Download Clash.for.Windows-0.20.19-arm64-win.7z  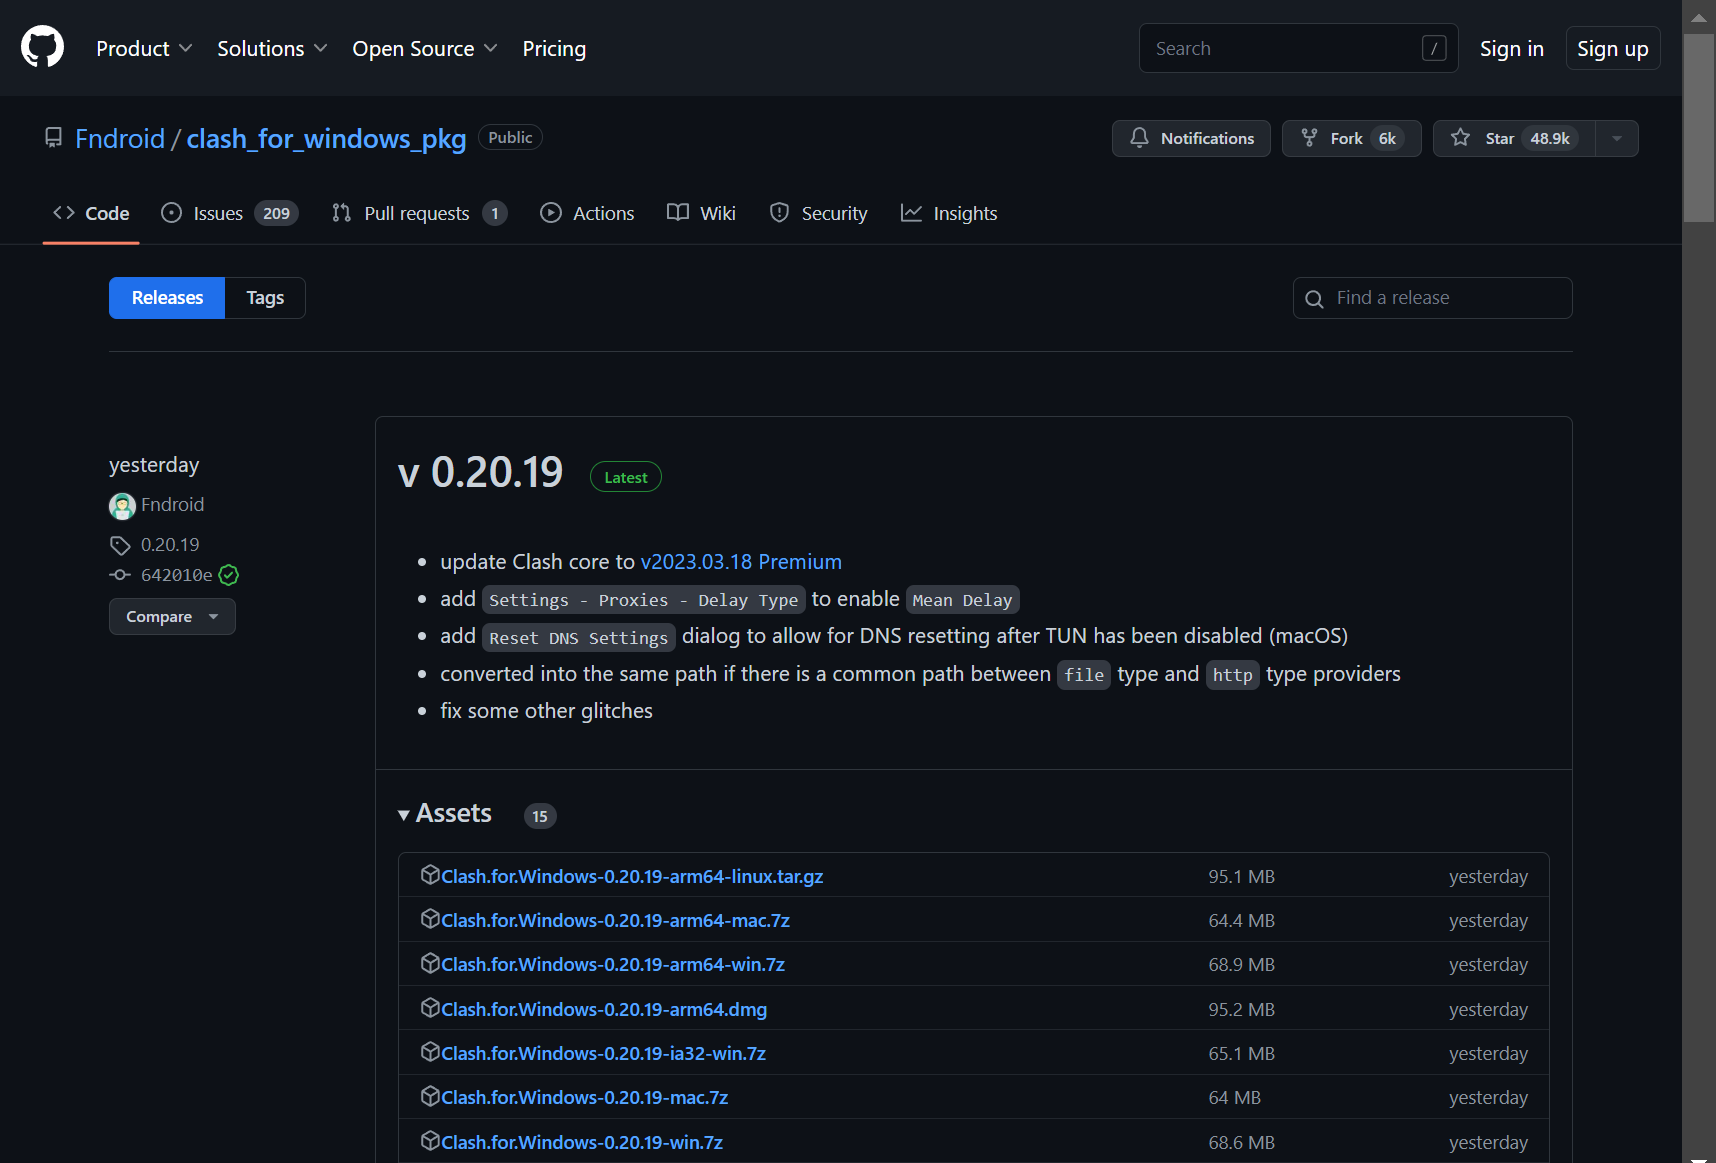tap(613, 964)
